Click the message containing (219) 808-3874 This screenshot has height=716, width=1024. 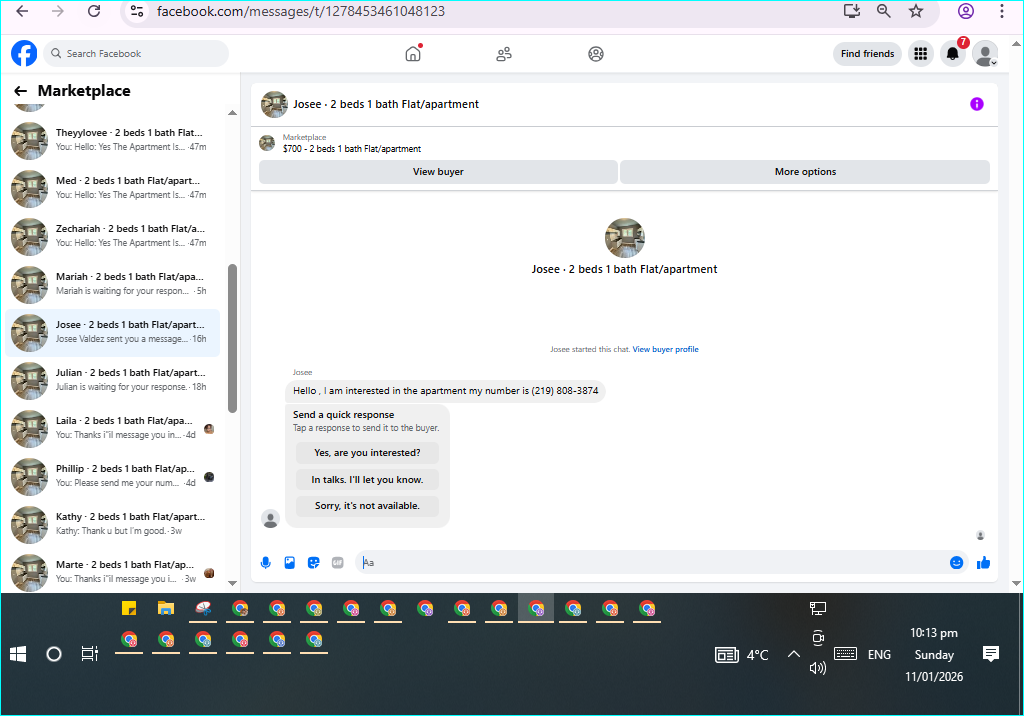[445, 391]
